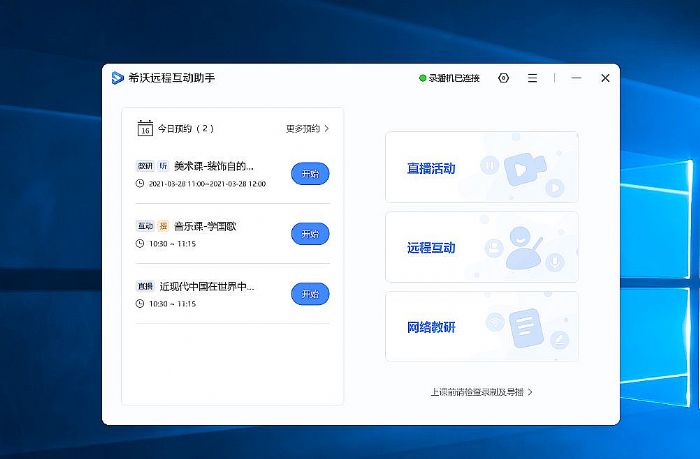700x459 pixels.
Task: Click the 希沃远程互动助手 window title text
Action: click(172, 78)
